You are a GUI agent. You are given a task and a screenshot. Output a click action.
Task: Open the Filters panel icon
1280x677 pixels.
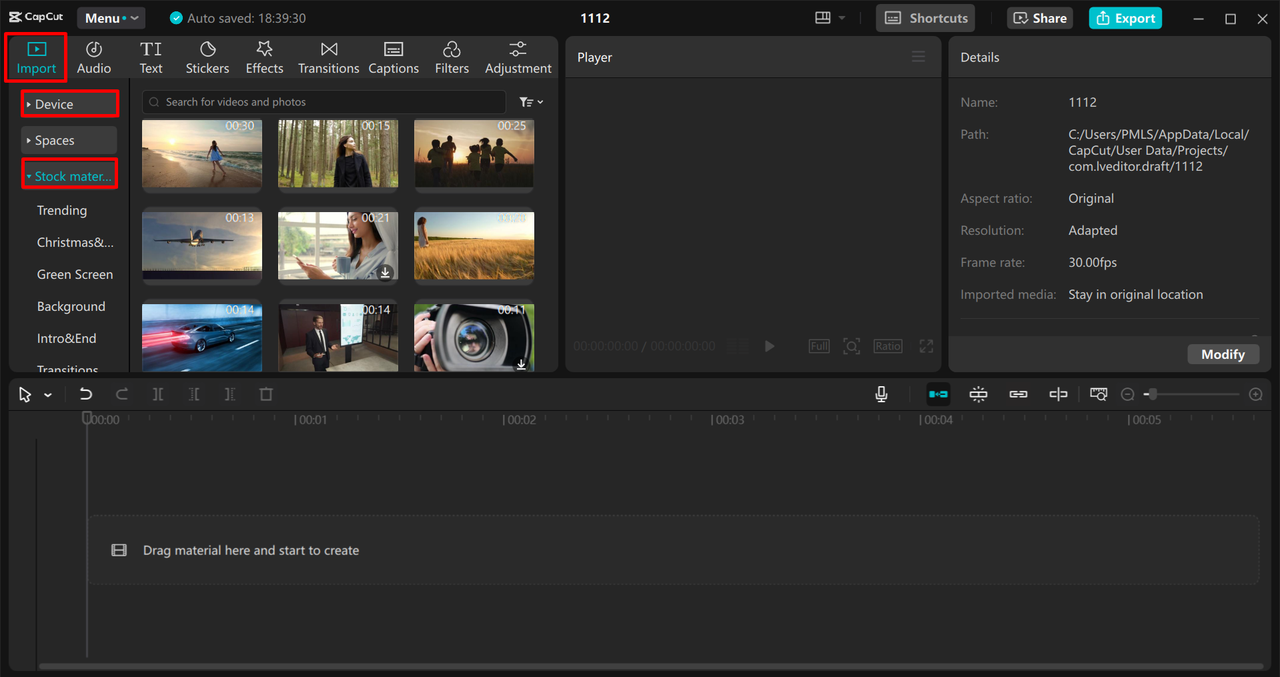[451, 58]
